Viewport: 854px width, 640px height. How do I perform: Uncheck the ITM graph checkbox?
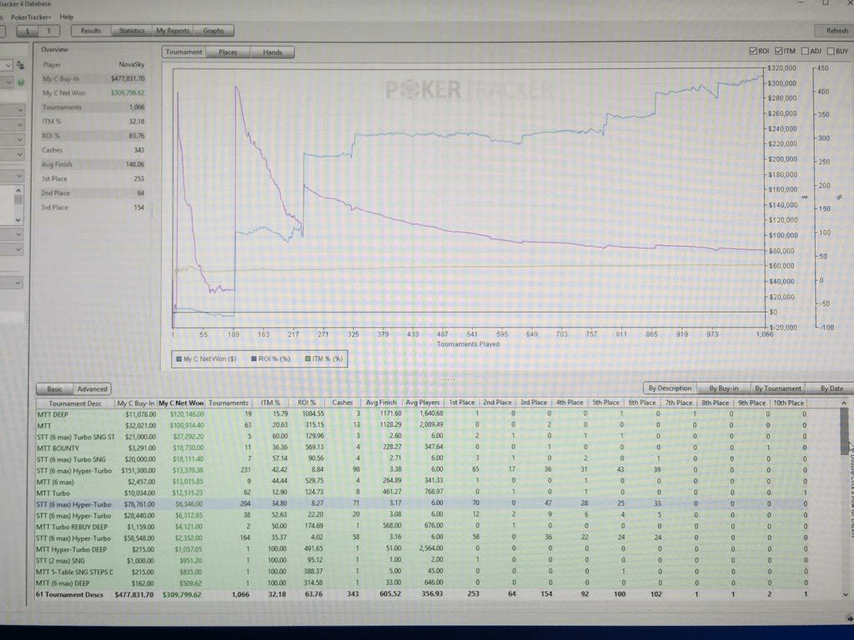[x=778, y=51]
